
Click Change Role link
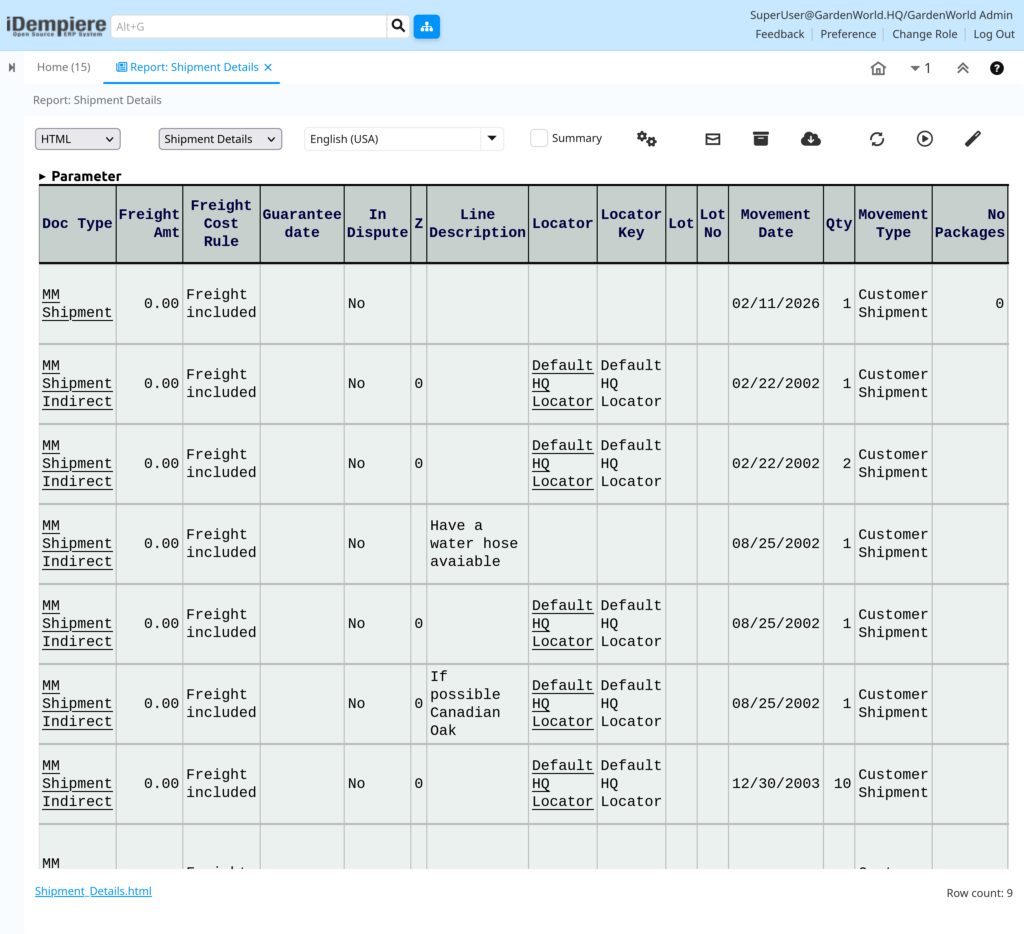[924, 34]
